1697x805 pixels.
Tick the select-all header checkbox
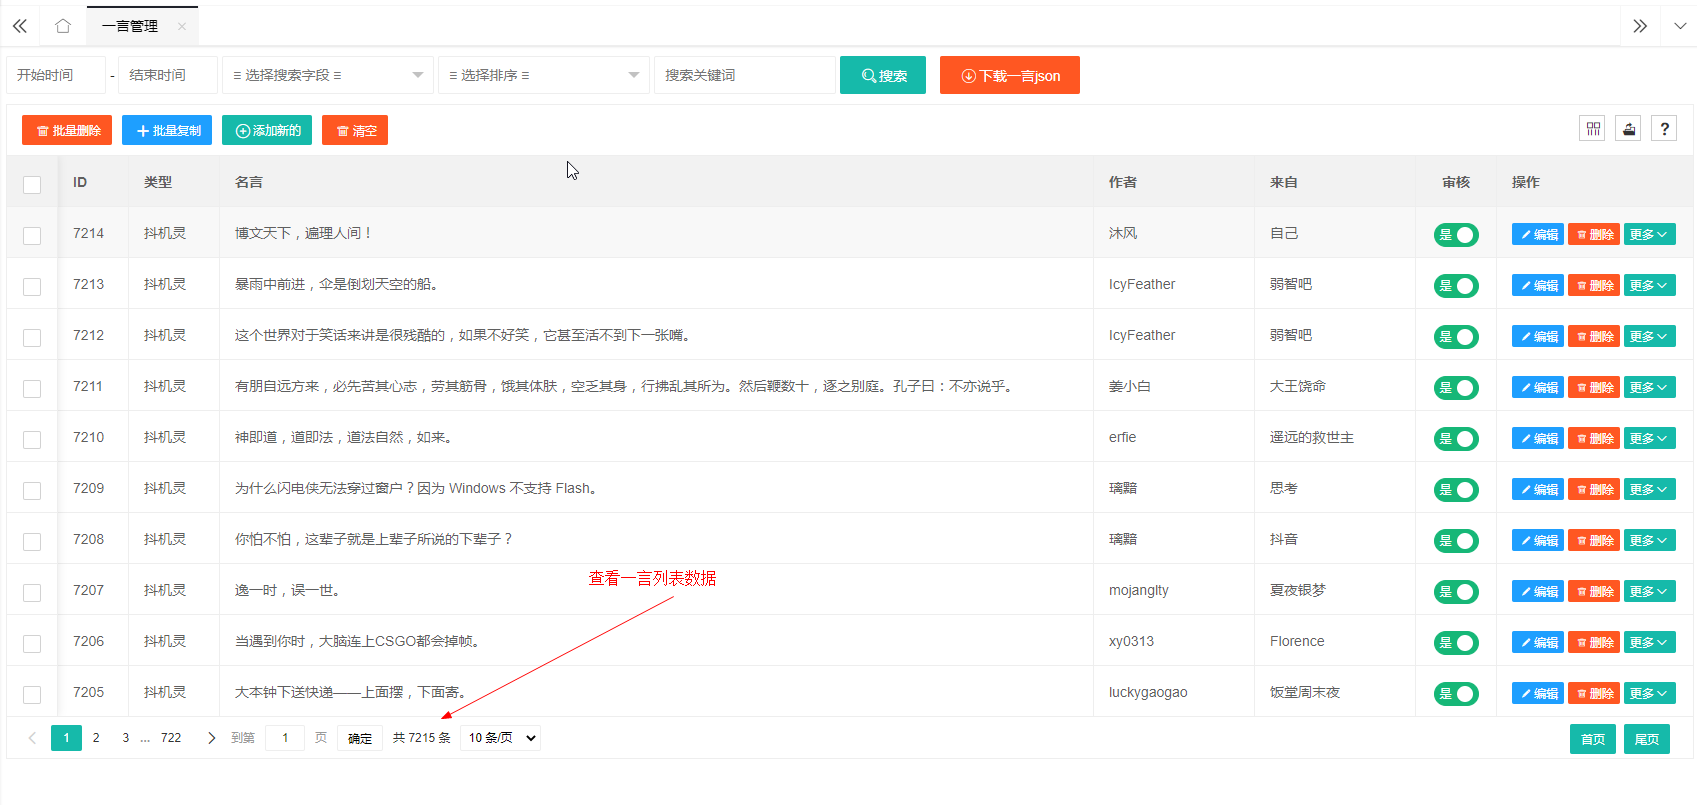tap(32, 184)
